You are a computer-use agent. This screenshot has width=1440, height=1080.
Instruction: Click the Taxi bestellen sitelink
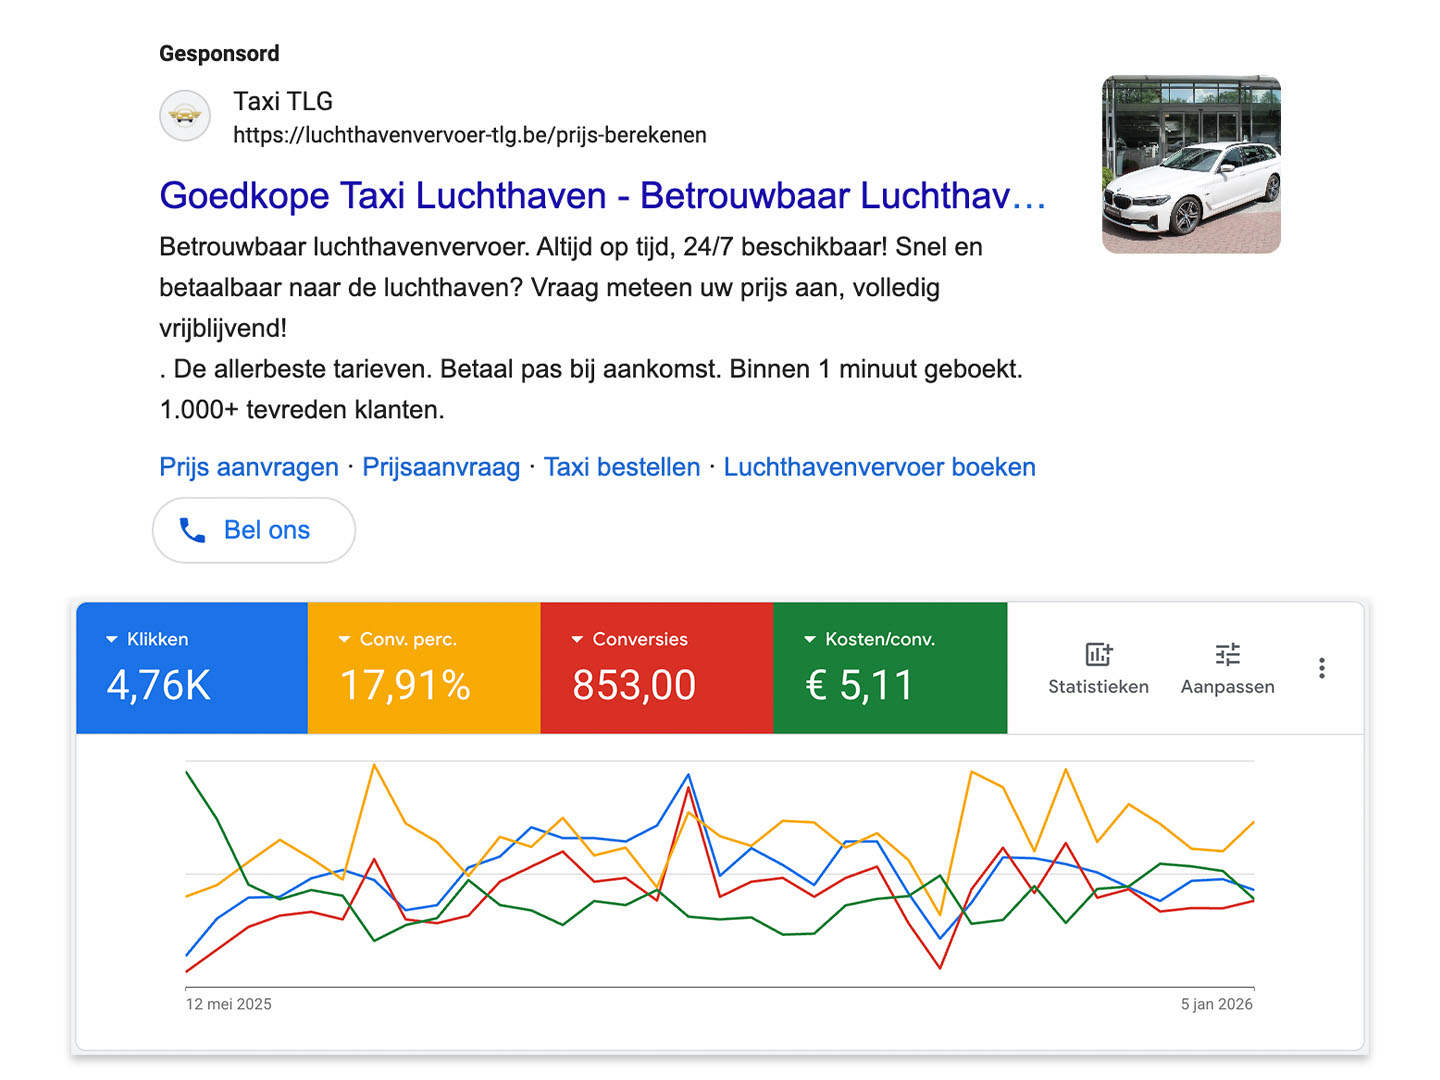tap(622, 467)
